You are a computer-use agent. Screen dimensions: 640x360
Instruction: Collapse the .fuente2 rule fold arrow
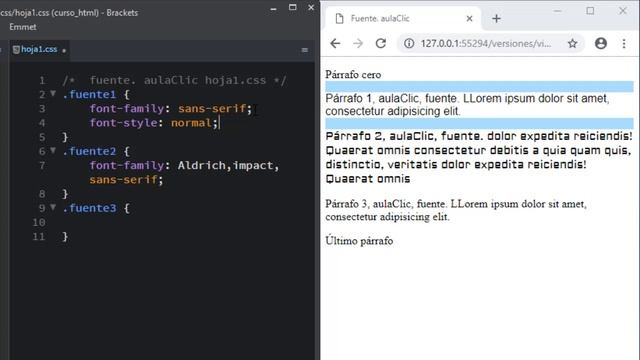[x=53, y=151]
